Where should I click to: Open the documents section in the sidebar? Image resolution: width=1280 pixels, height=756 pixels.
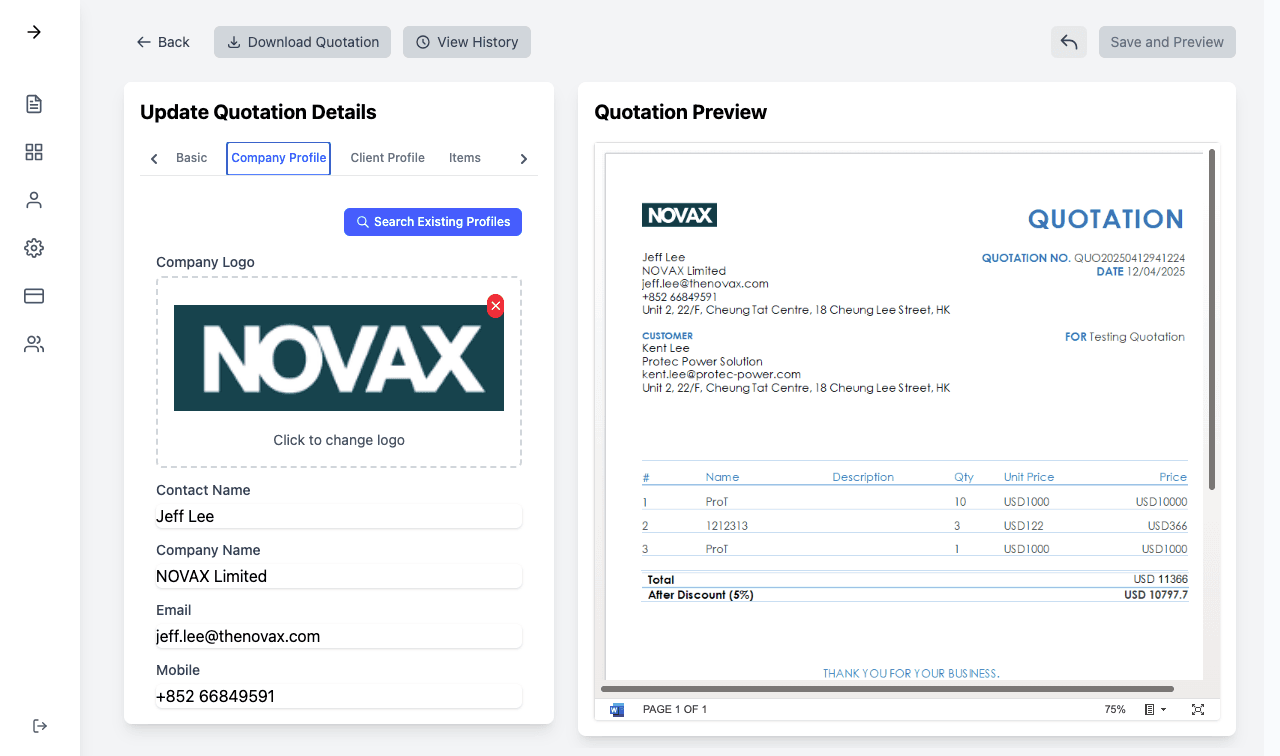[33, 103]
